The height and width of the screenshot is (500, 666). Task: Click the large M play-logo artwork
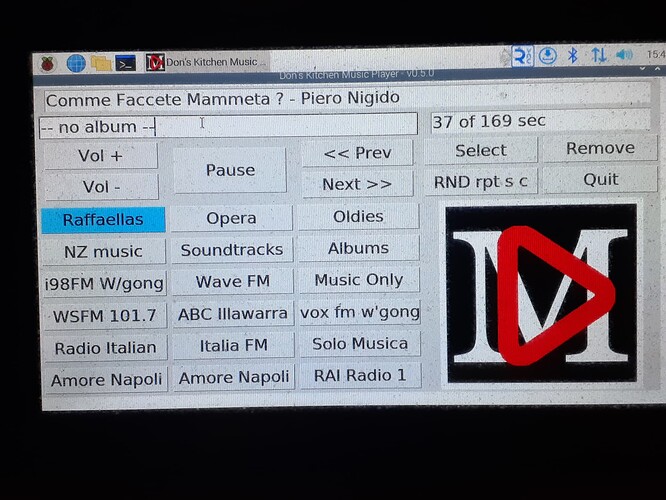coord(541,294)
